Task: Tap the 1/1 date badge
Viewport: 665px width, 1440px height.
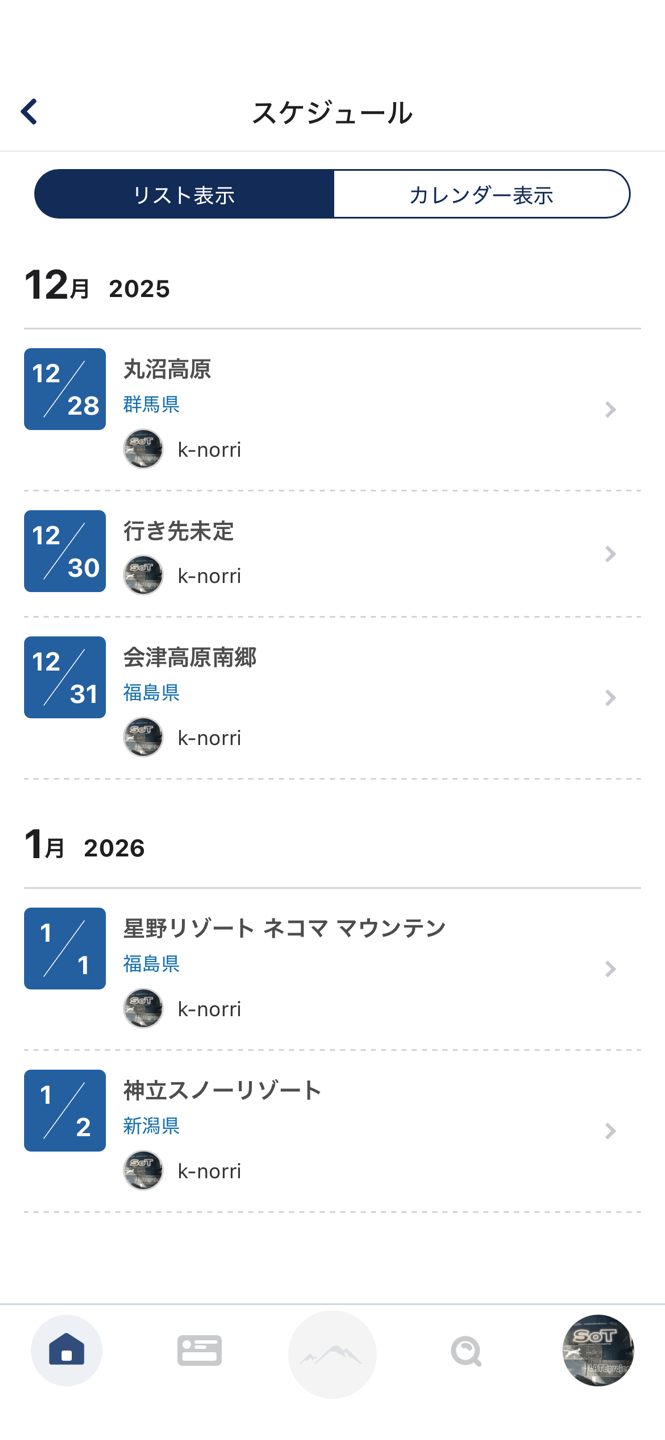Action: [x=65, y=948]
